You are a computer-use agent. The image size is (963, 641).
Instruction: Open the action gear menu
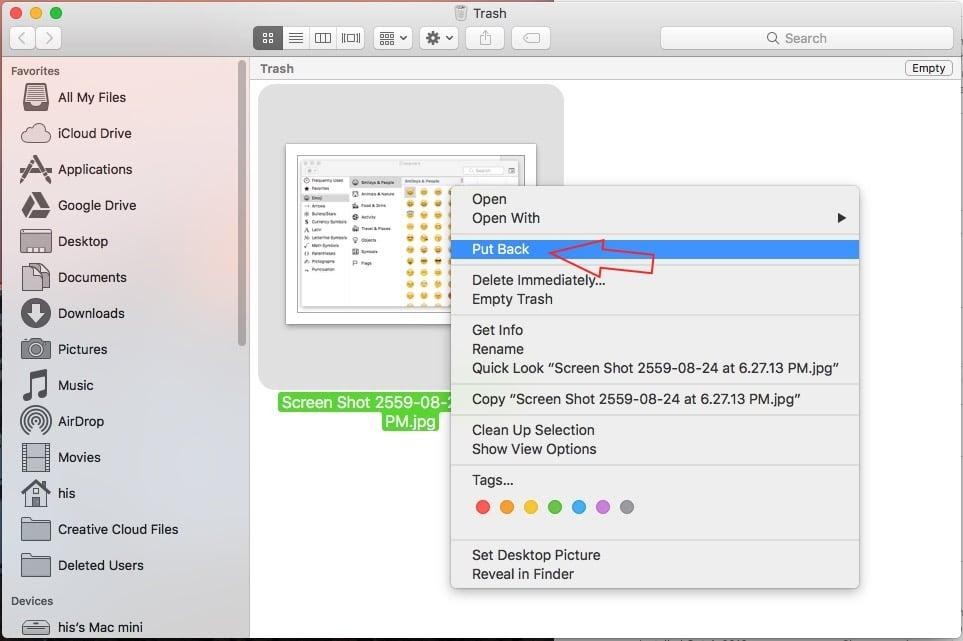pyautogui.click(x=434, y=38)
